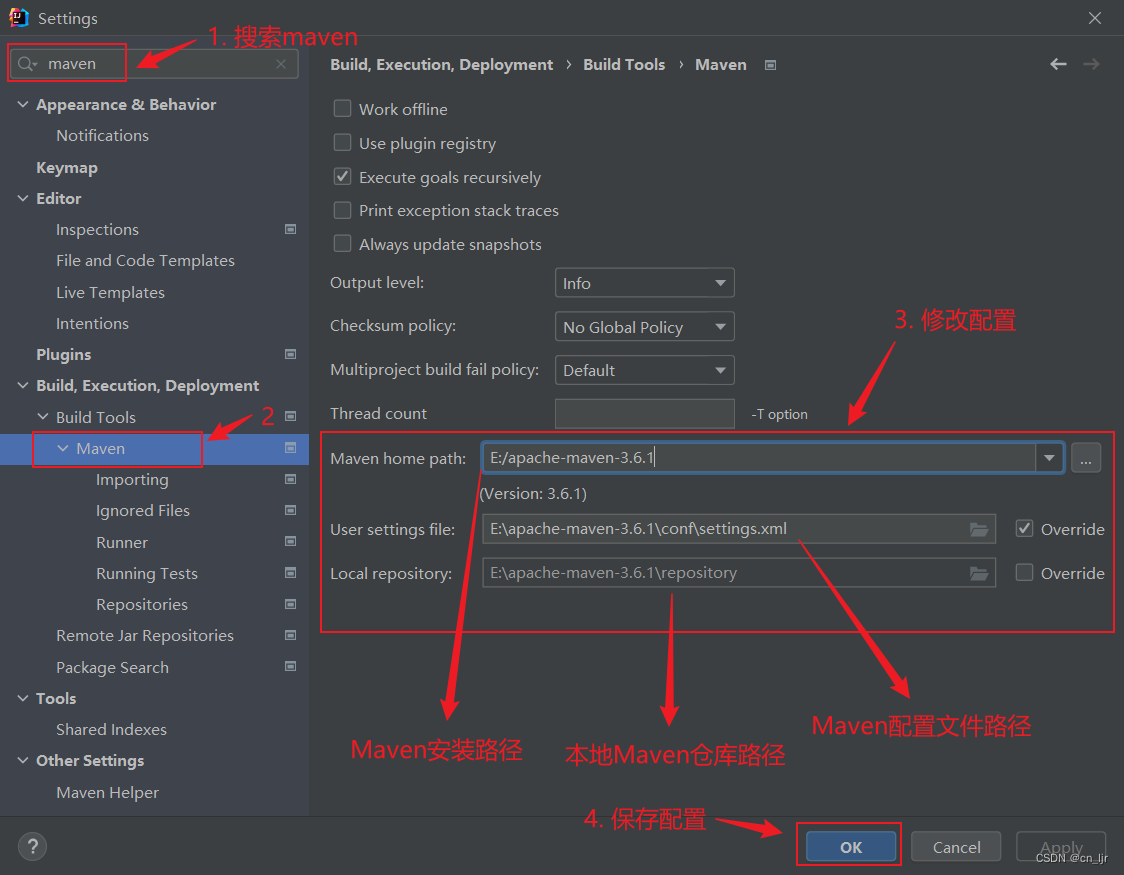Enable Print exception stack traces
Image resolution: width=1124 pixels, height=875 pixels.
pos(343,210)
